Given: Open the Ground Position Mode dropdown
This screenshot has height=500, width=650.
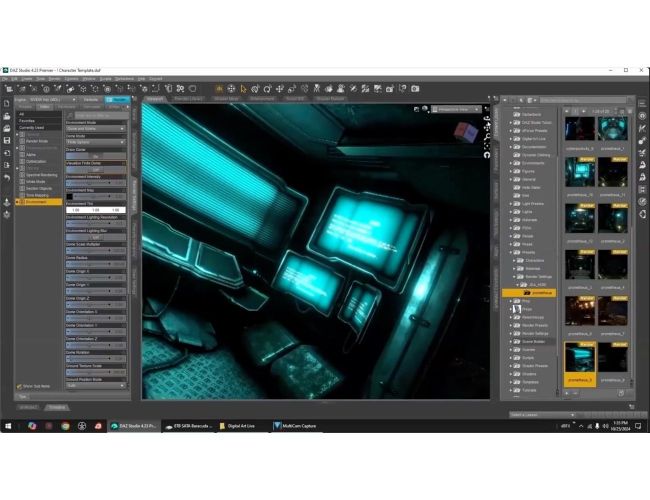Looking at the screenshot, I should pyautogui.click(x=96, y=386).
